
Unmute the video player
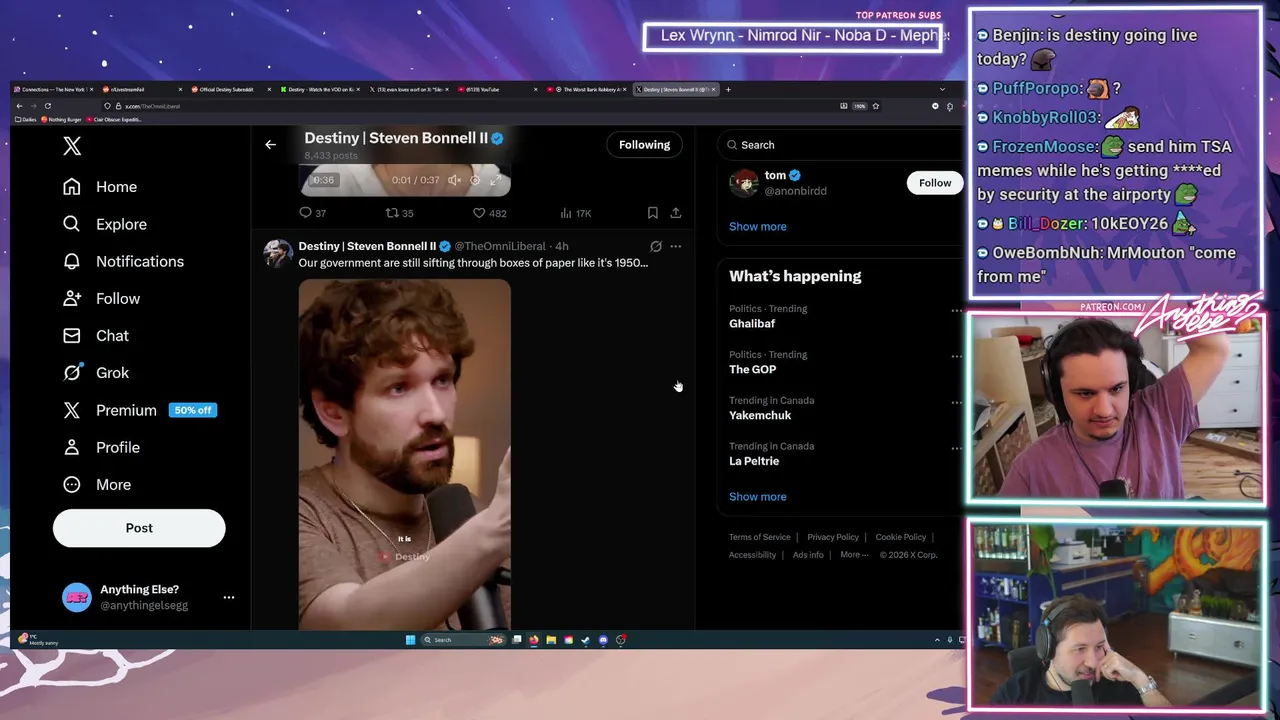[454, 180]
